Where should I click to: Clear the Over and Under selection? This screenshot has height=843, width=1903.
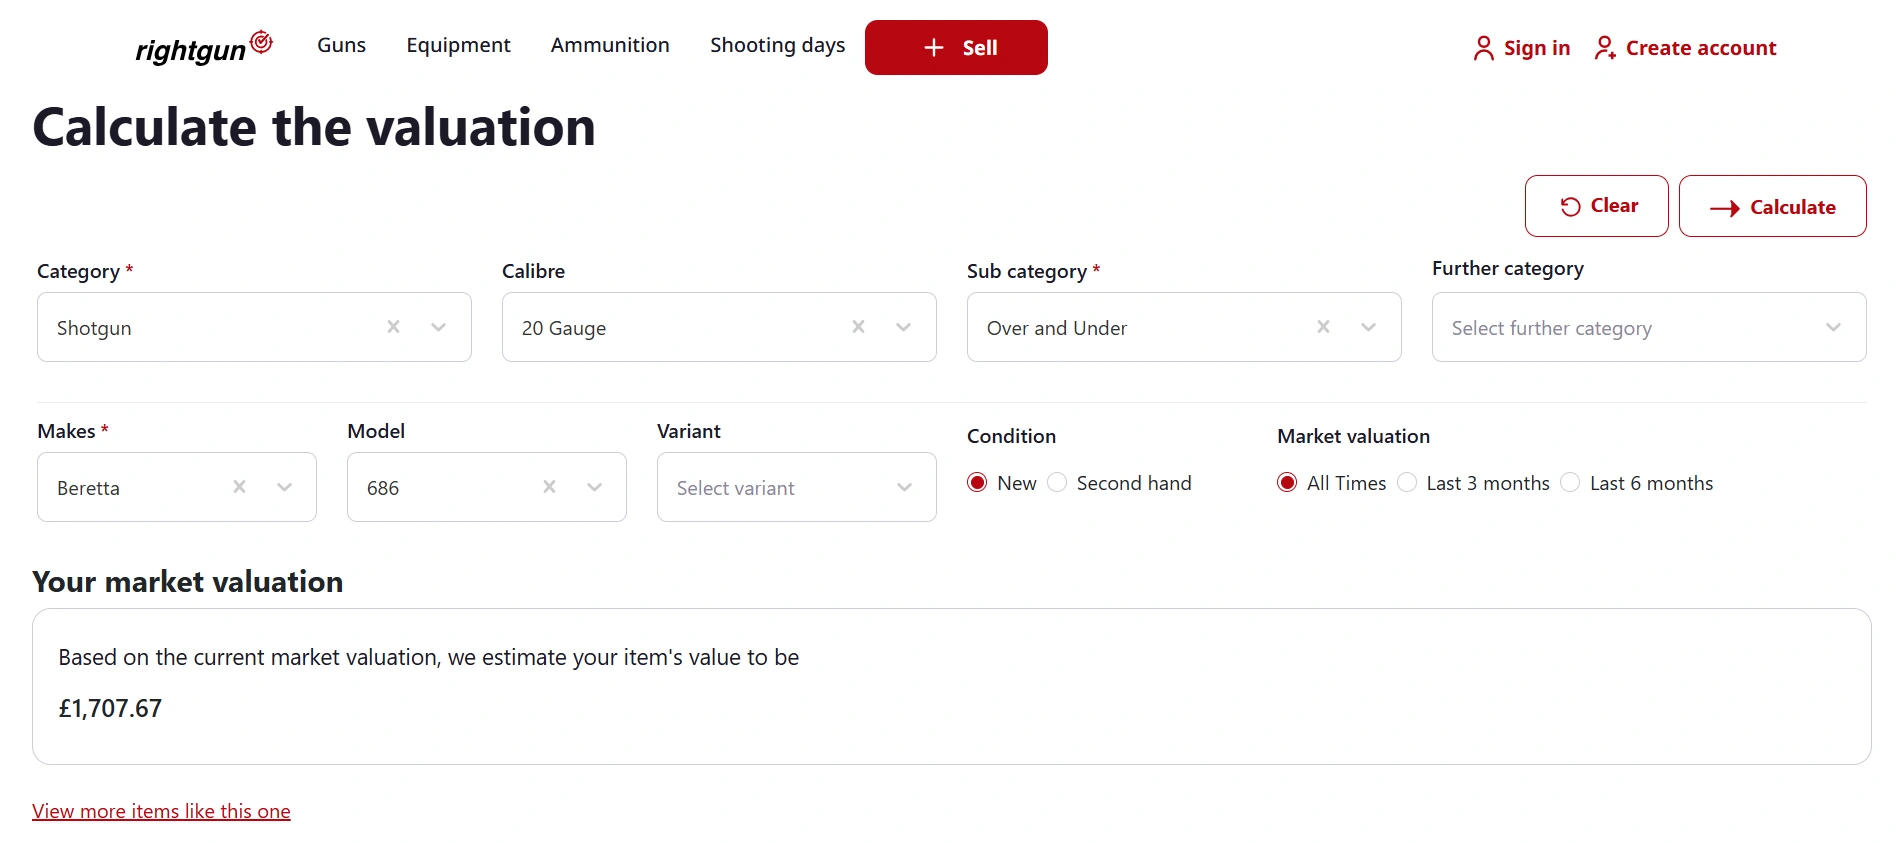1323,327
